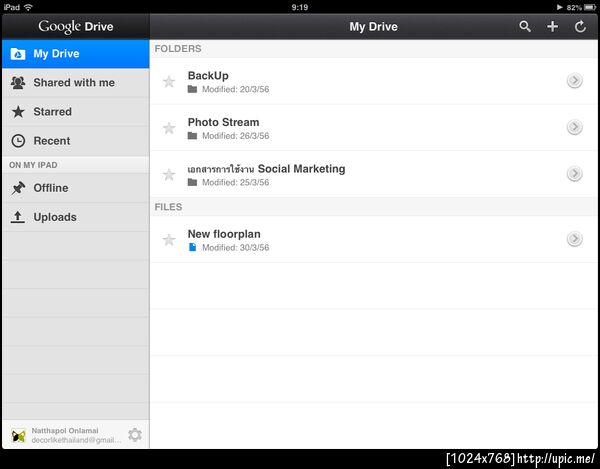Click the Offline pin icon

coord(18,188)
